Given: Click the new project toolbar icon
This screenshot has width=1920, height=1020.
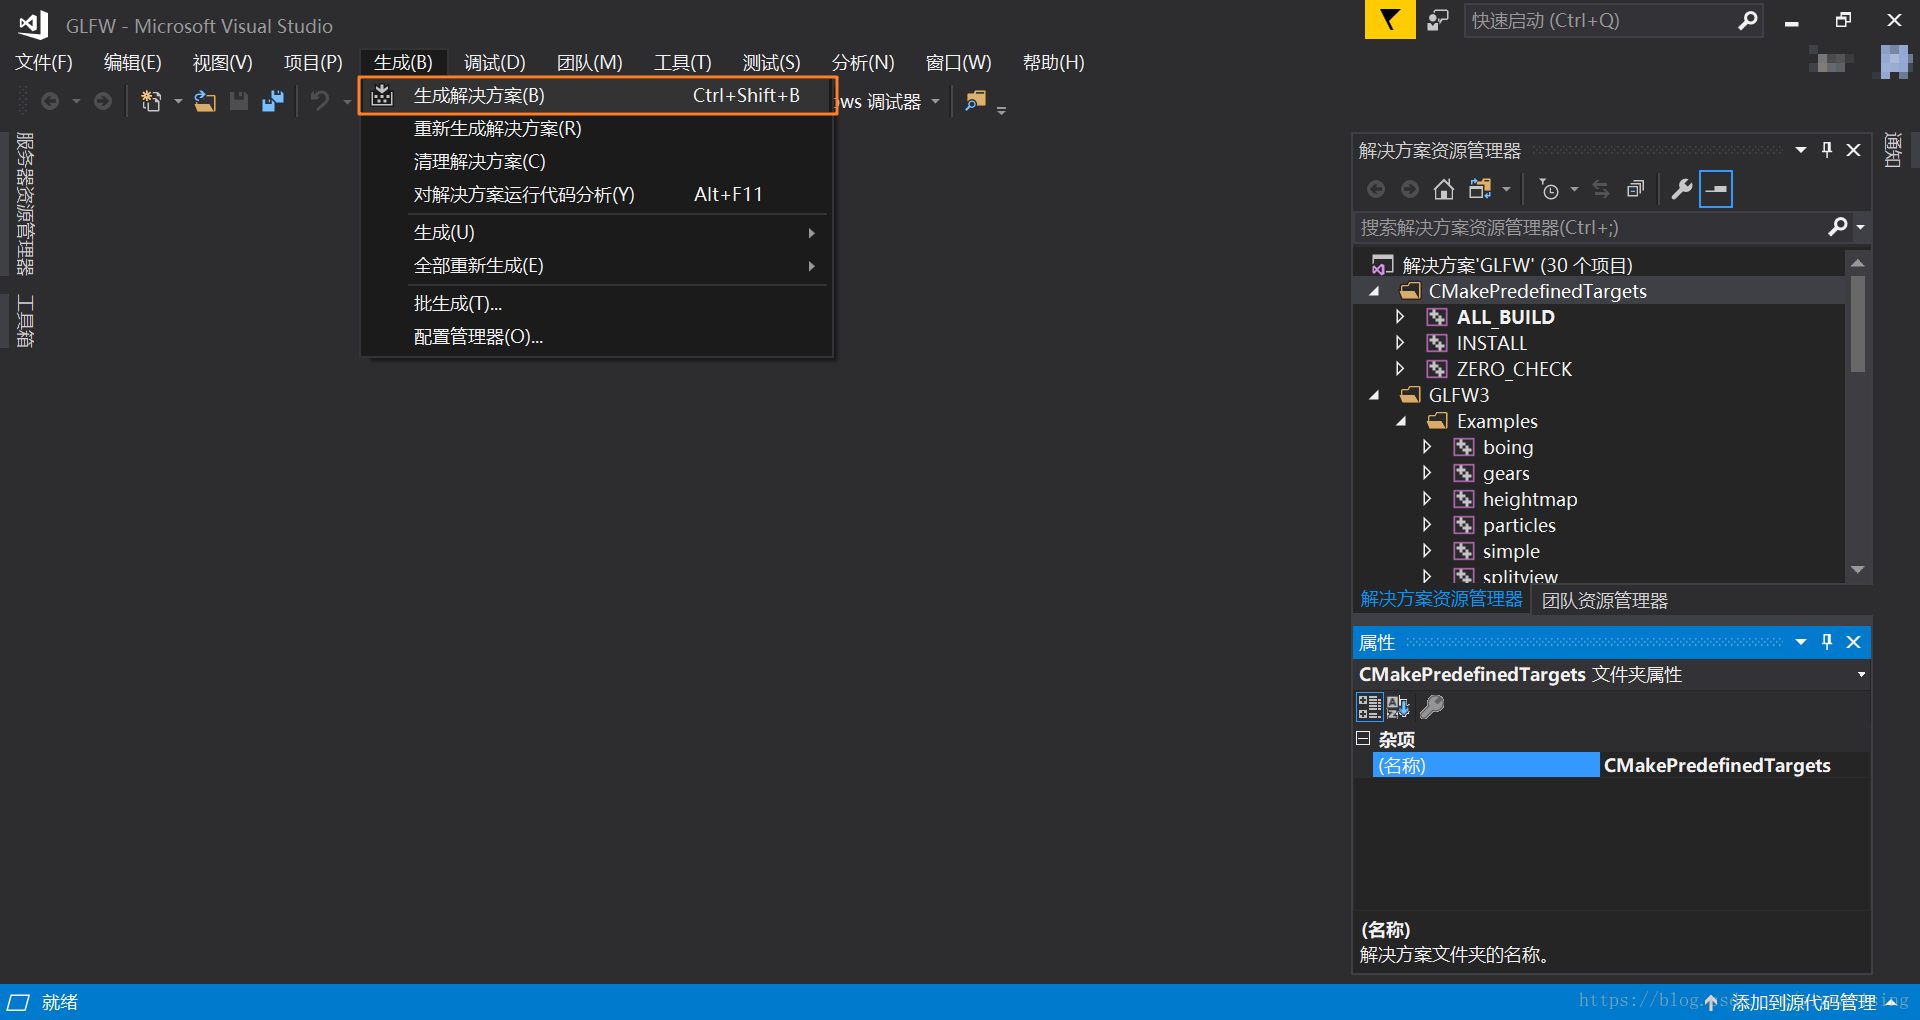Looking at the screenshot, I should [x=151, y=101].
